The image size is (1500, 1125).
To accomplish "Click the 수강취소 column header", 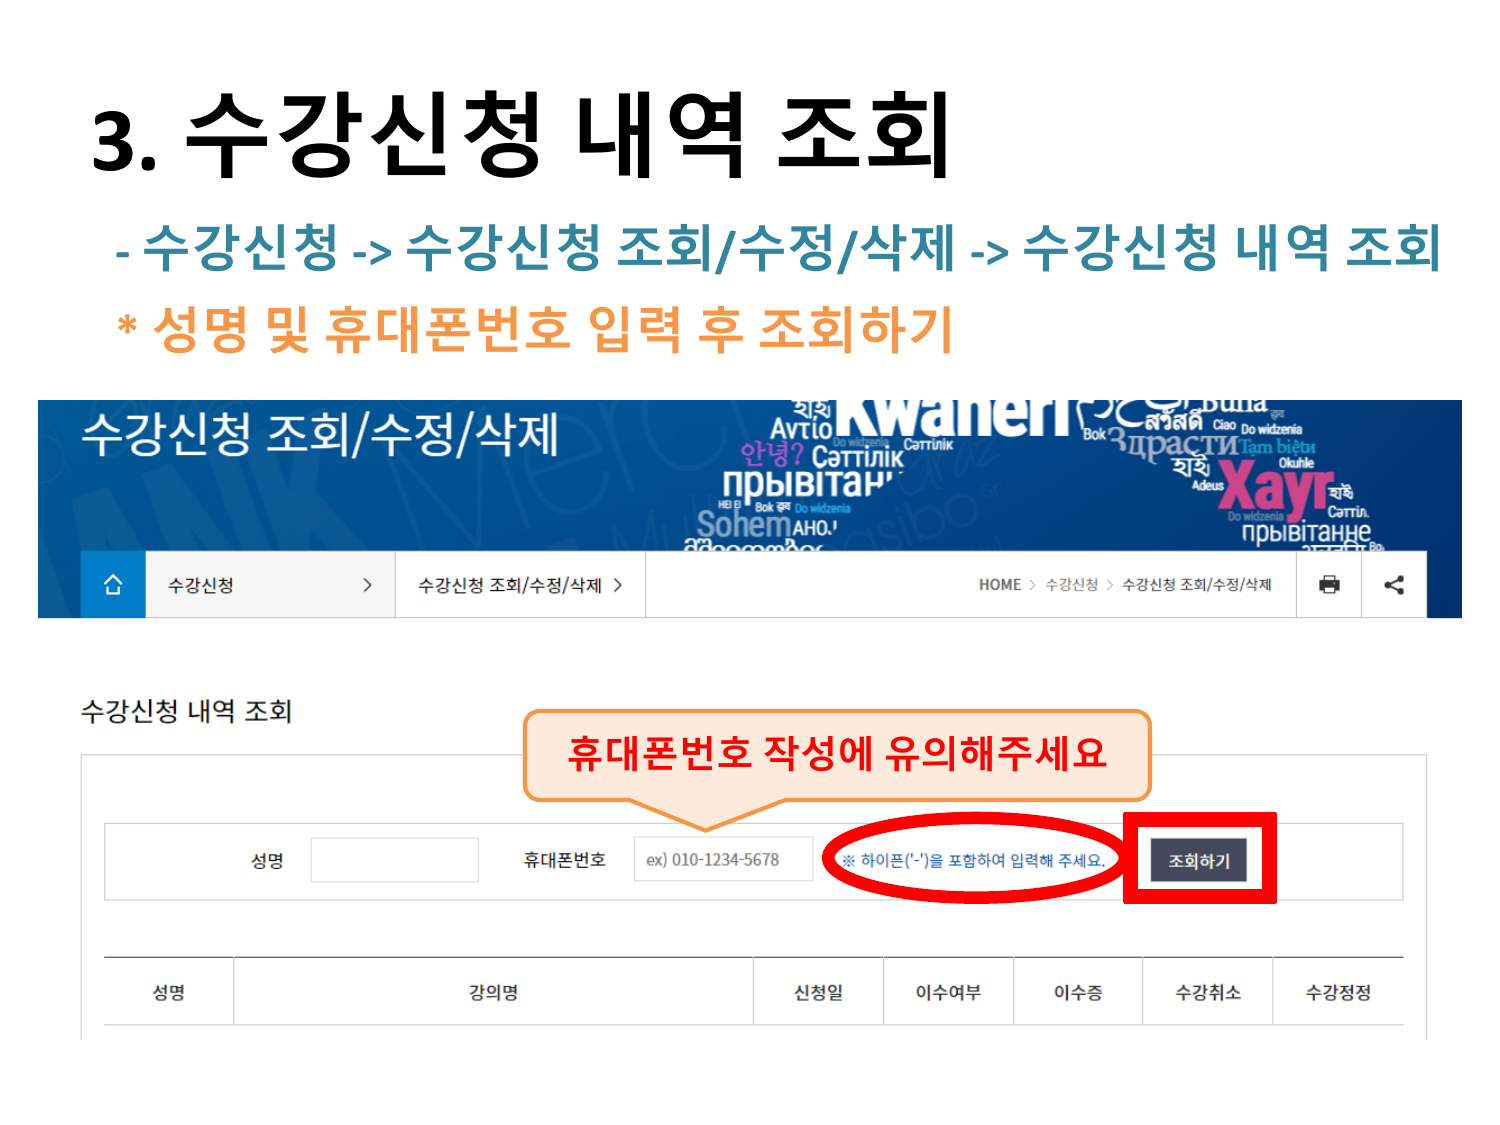I will coord(1208,992).
